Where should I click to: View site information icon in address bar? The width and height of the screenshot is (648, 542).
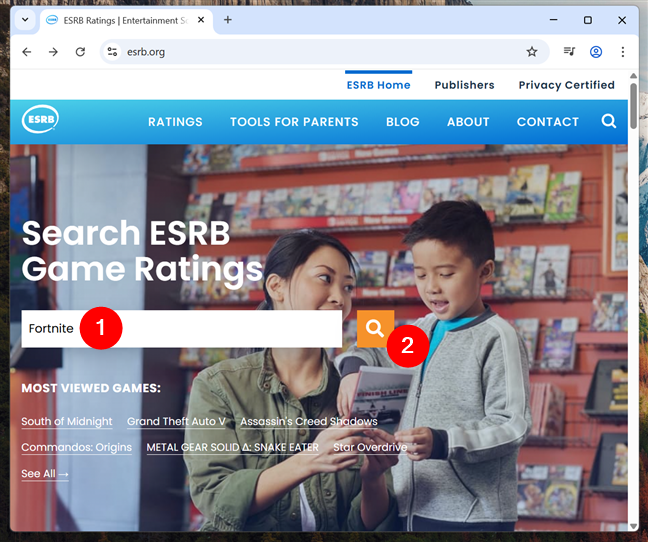click(112, 52)
